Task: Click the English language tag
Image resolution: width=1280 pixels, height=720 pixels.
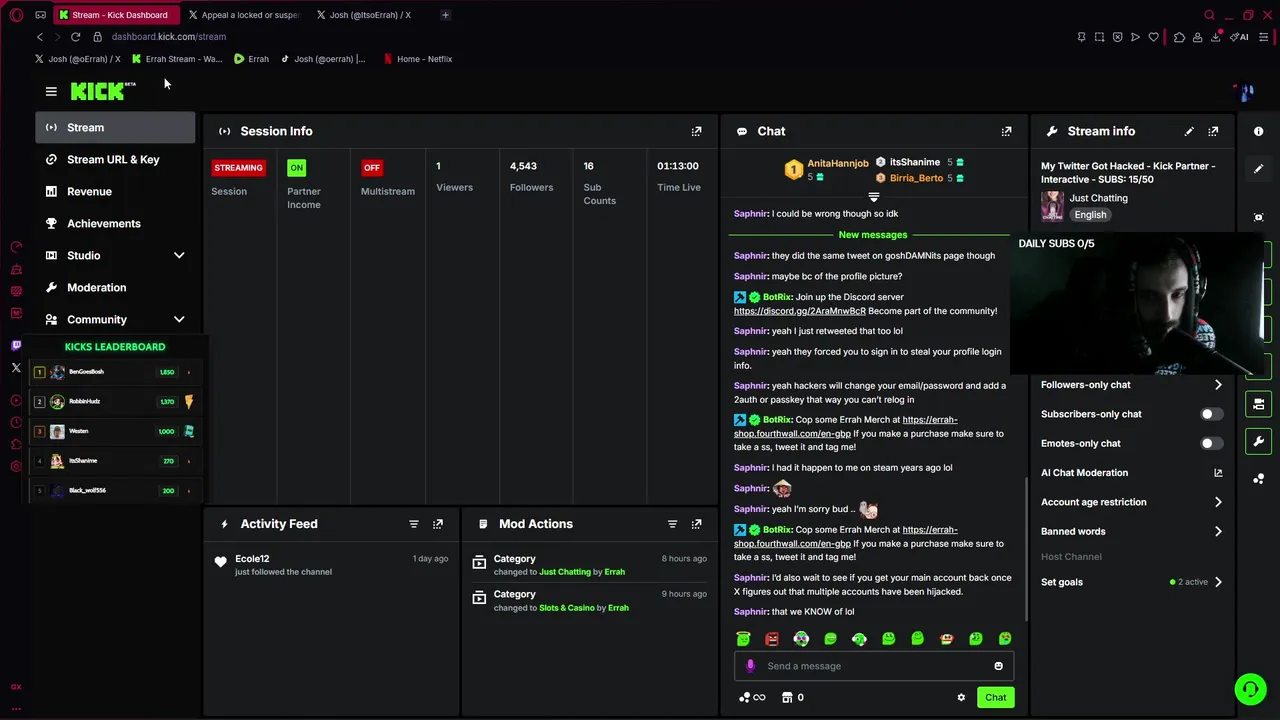Action: [1090, 215]
